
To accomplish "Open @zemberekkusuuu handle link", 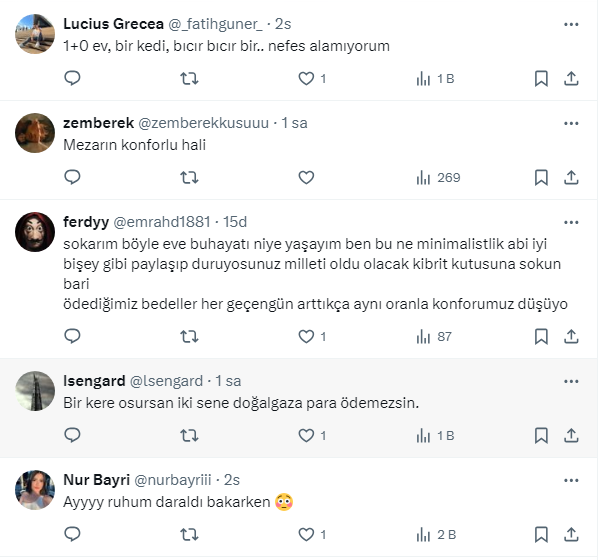I will pos(203,123).
